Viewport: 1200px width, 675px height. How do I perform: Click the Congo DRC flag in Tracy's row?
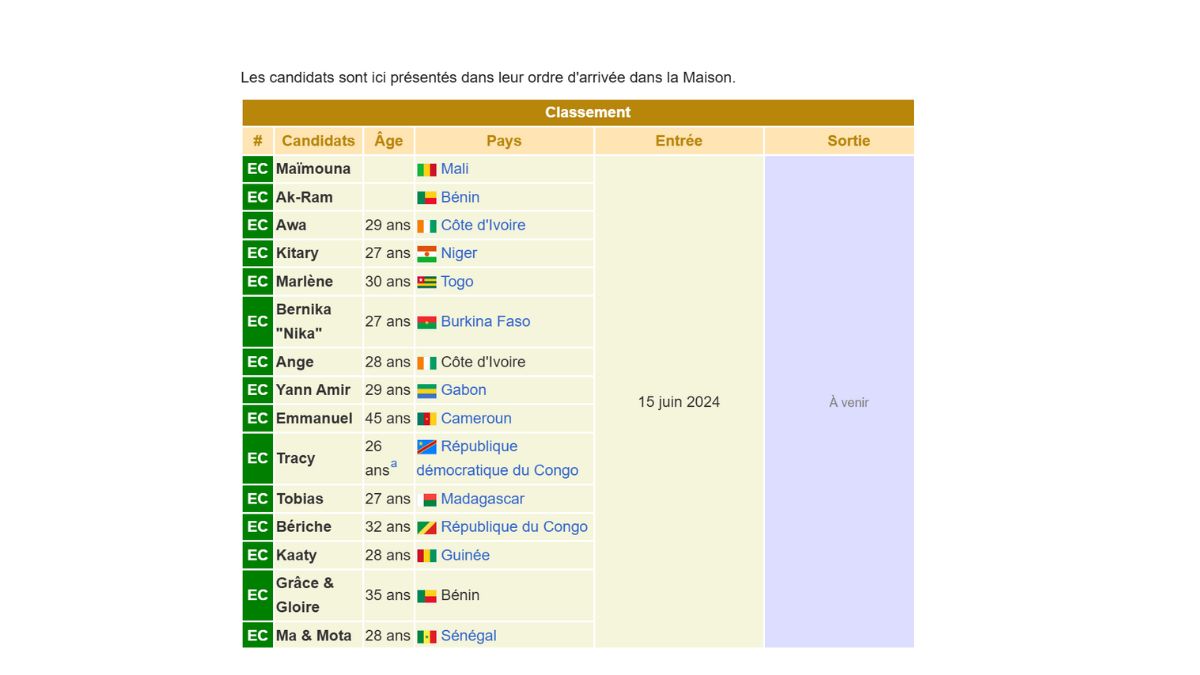click(428, 446)
